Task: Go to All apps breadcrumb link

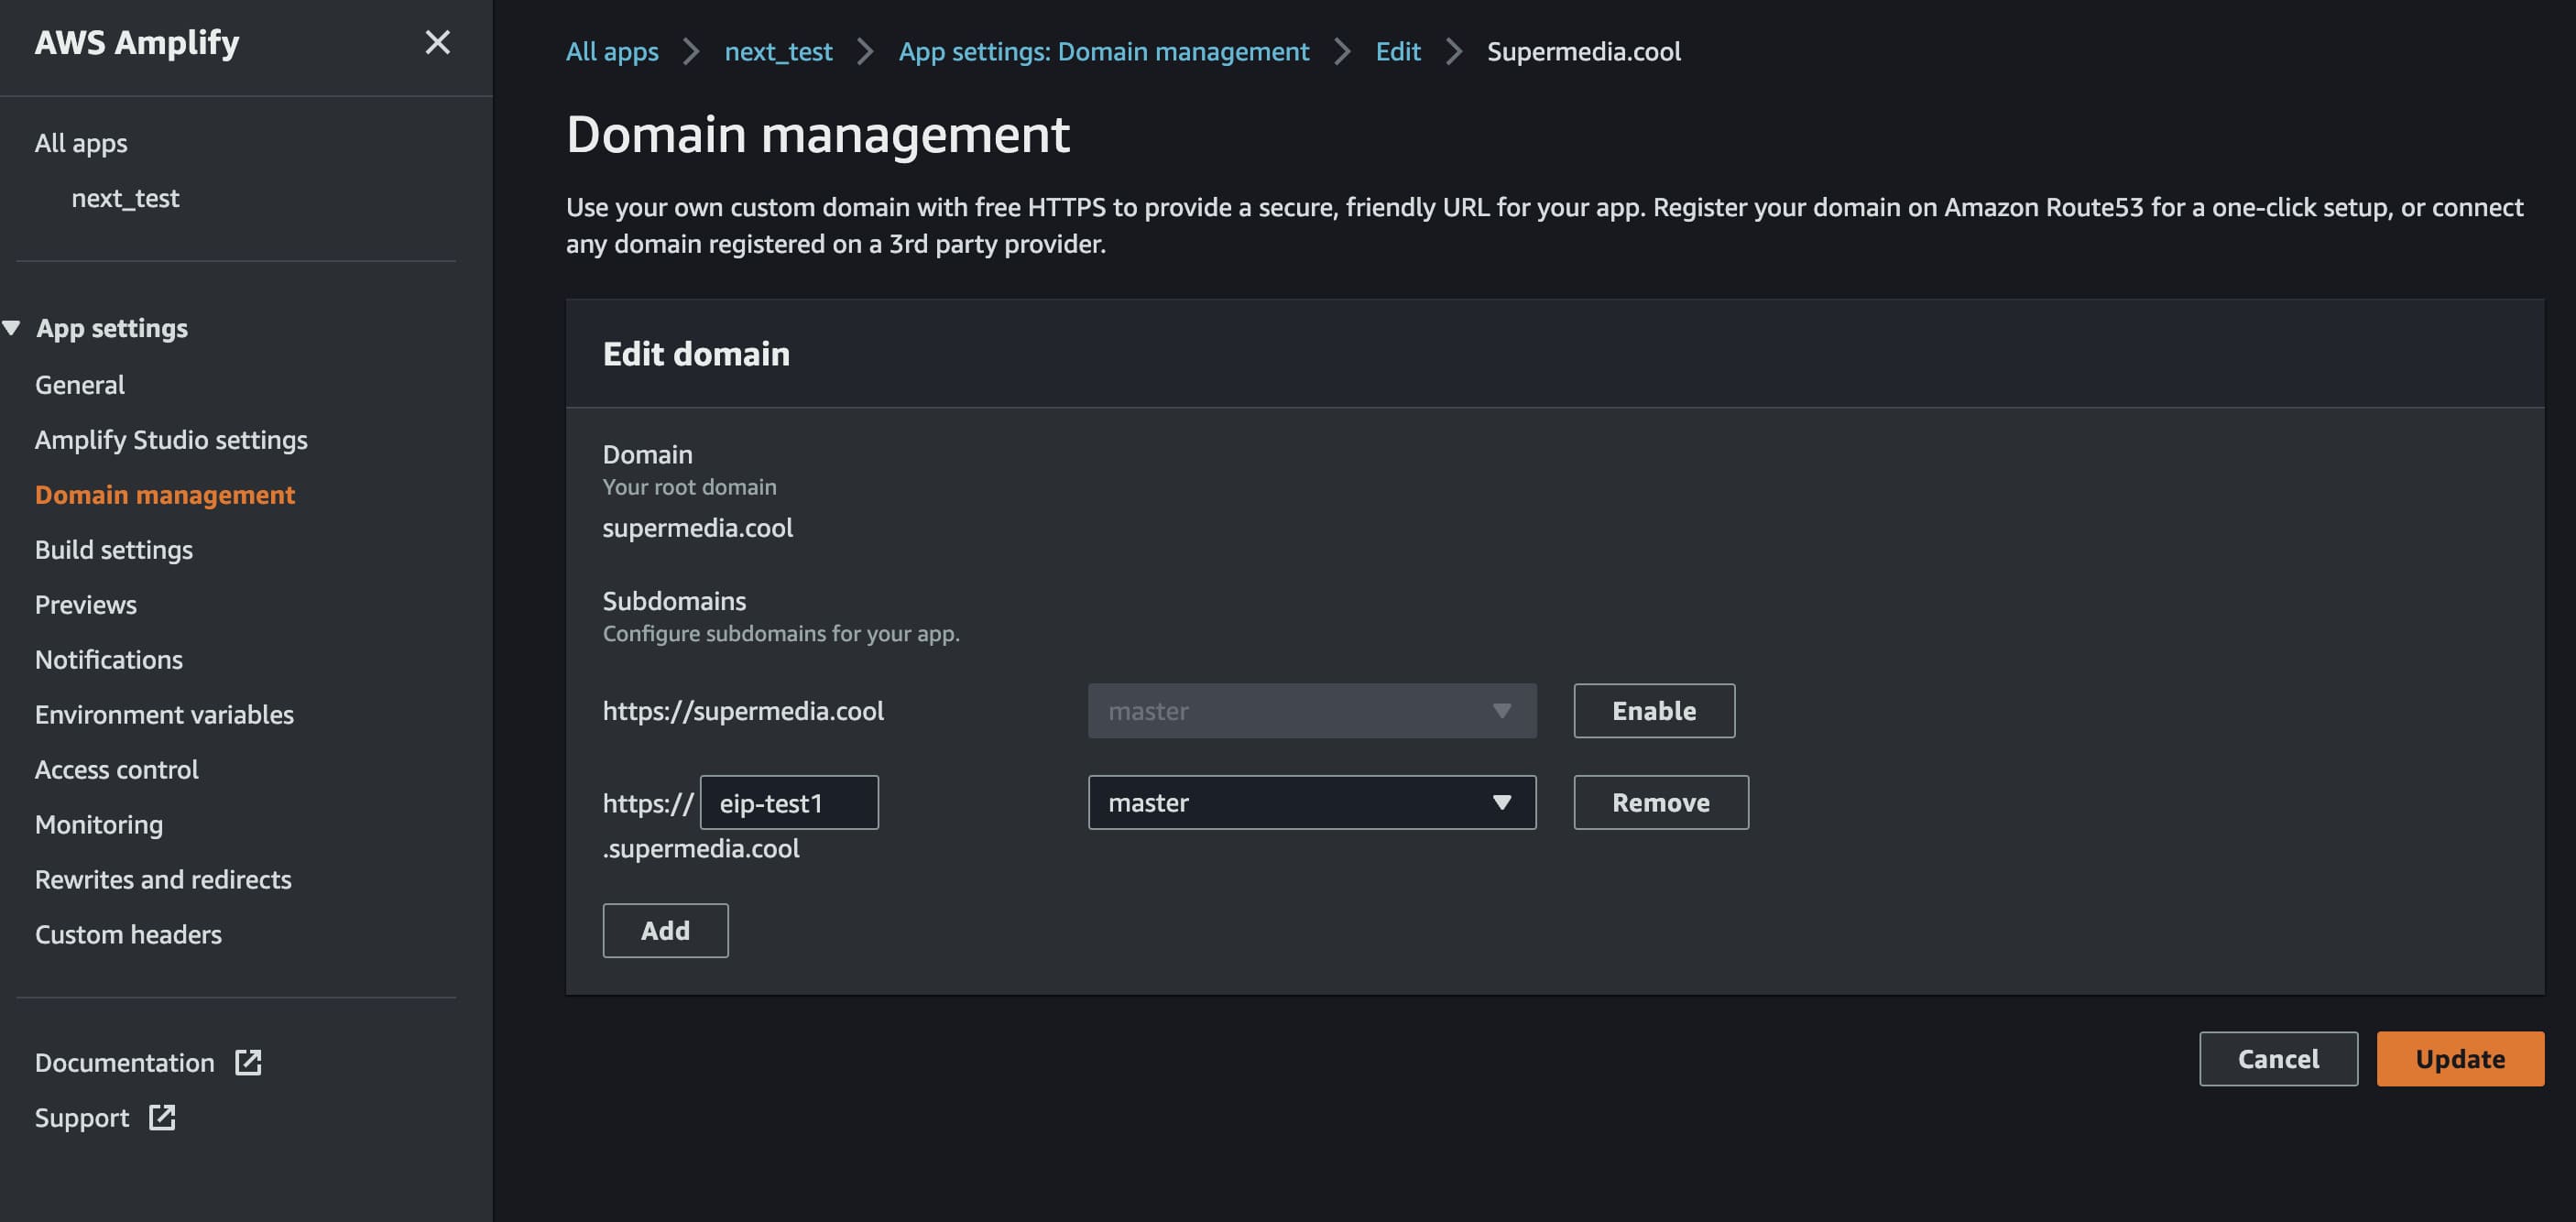Action: tap(612, 51)
